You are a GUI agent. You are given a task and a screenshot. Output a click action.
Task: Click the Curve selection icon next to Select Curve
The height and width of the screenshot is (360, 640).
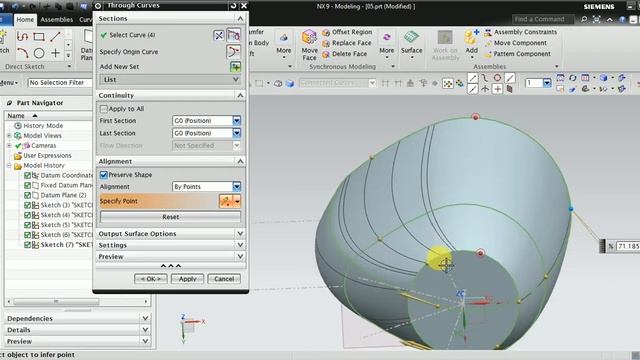(233, 36)
